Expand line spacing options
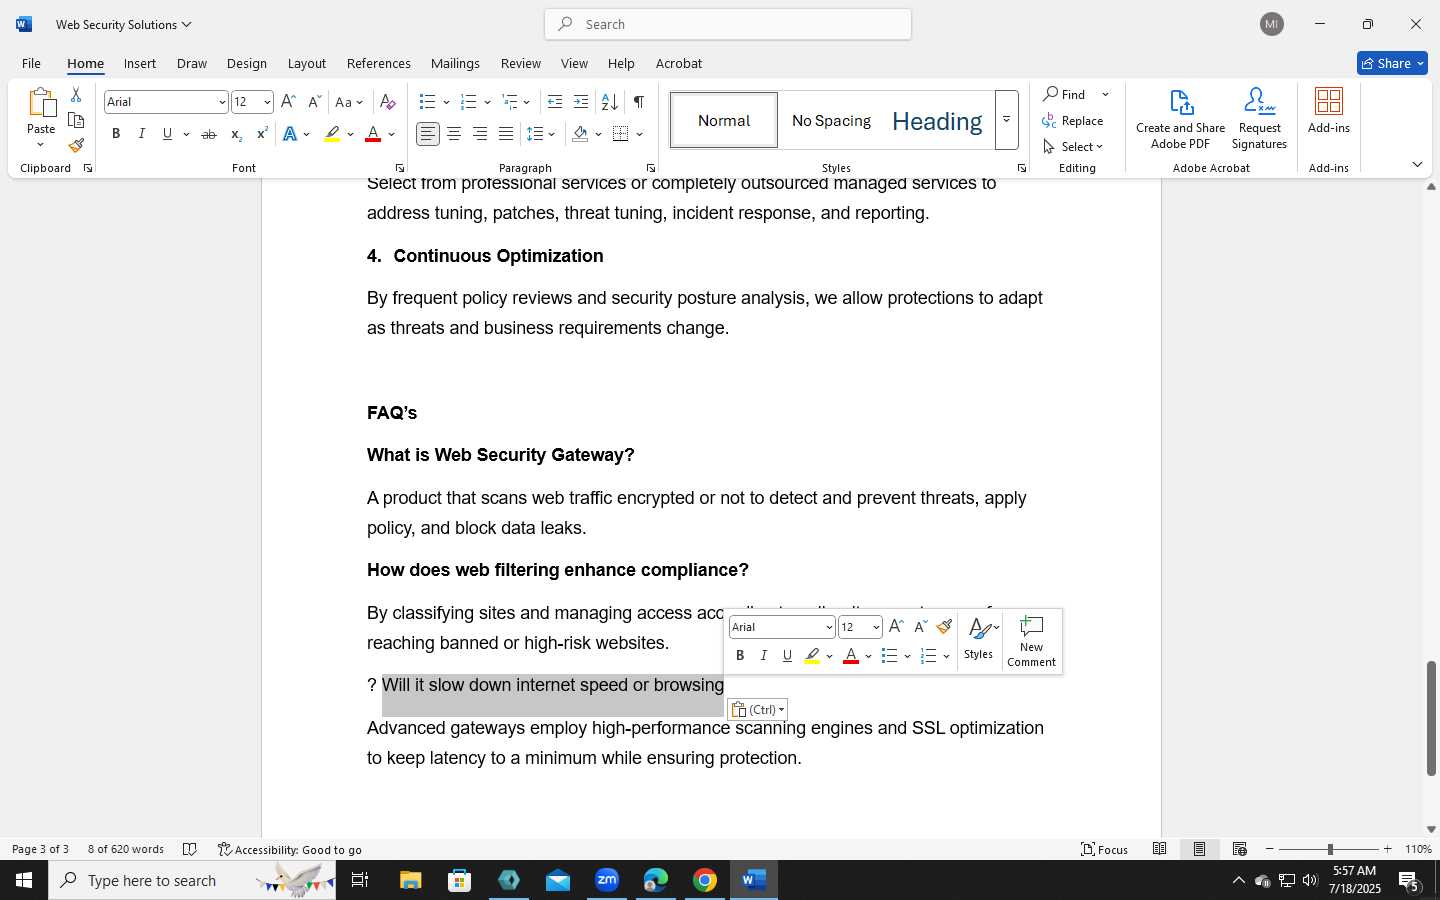The width and height of the screenshot is (1440, 900). pyautogui.click(x=541, y=134)
